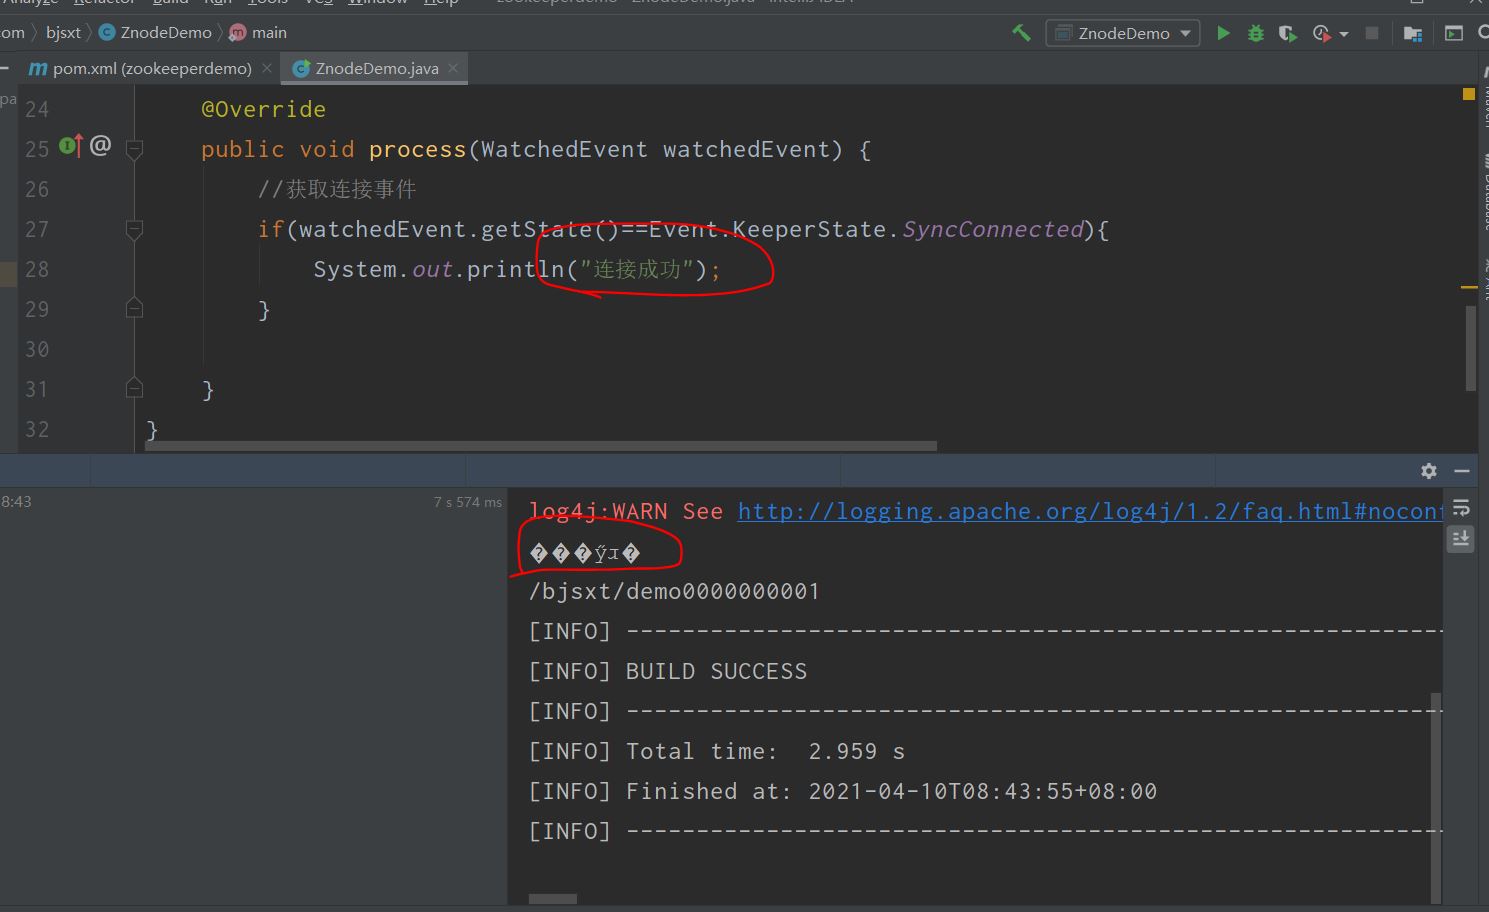
Task: Click the implements-method gutter icon on line 25
Action: point(70,146)
